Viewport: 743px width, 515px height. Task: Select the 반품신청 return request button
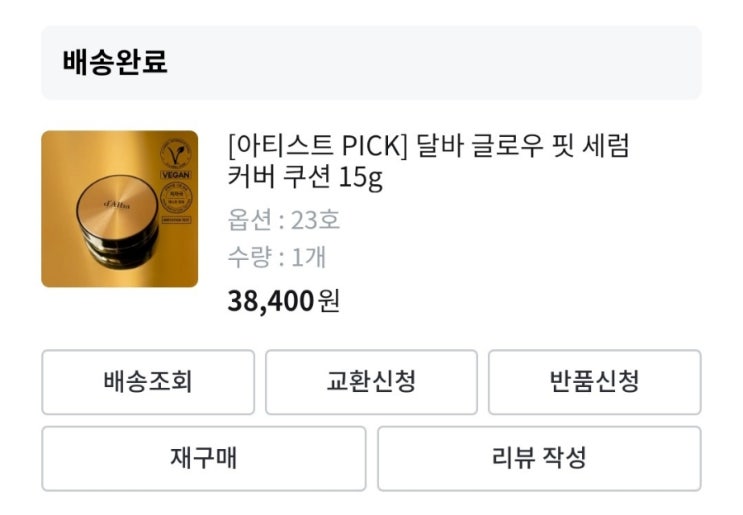594,381
